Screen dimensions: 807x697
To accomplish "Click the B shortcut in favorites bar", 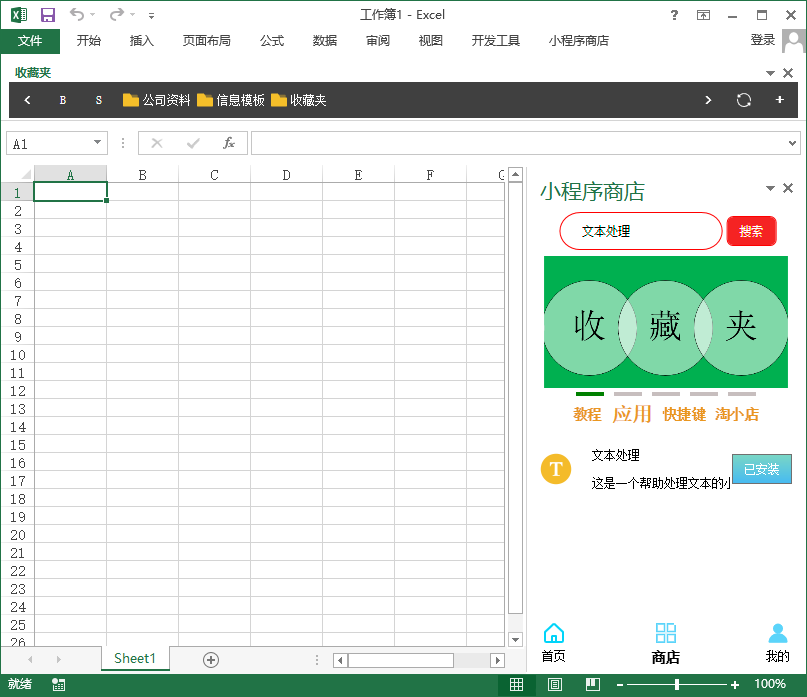I will tap(63, 100).
